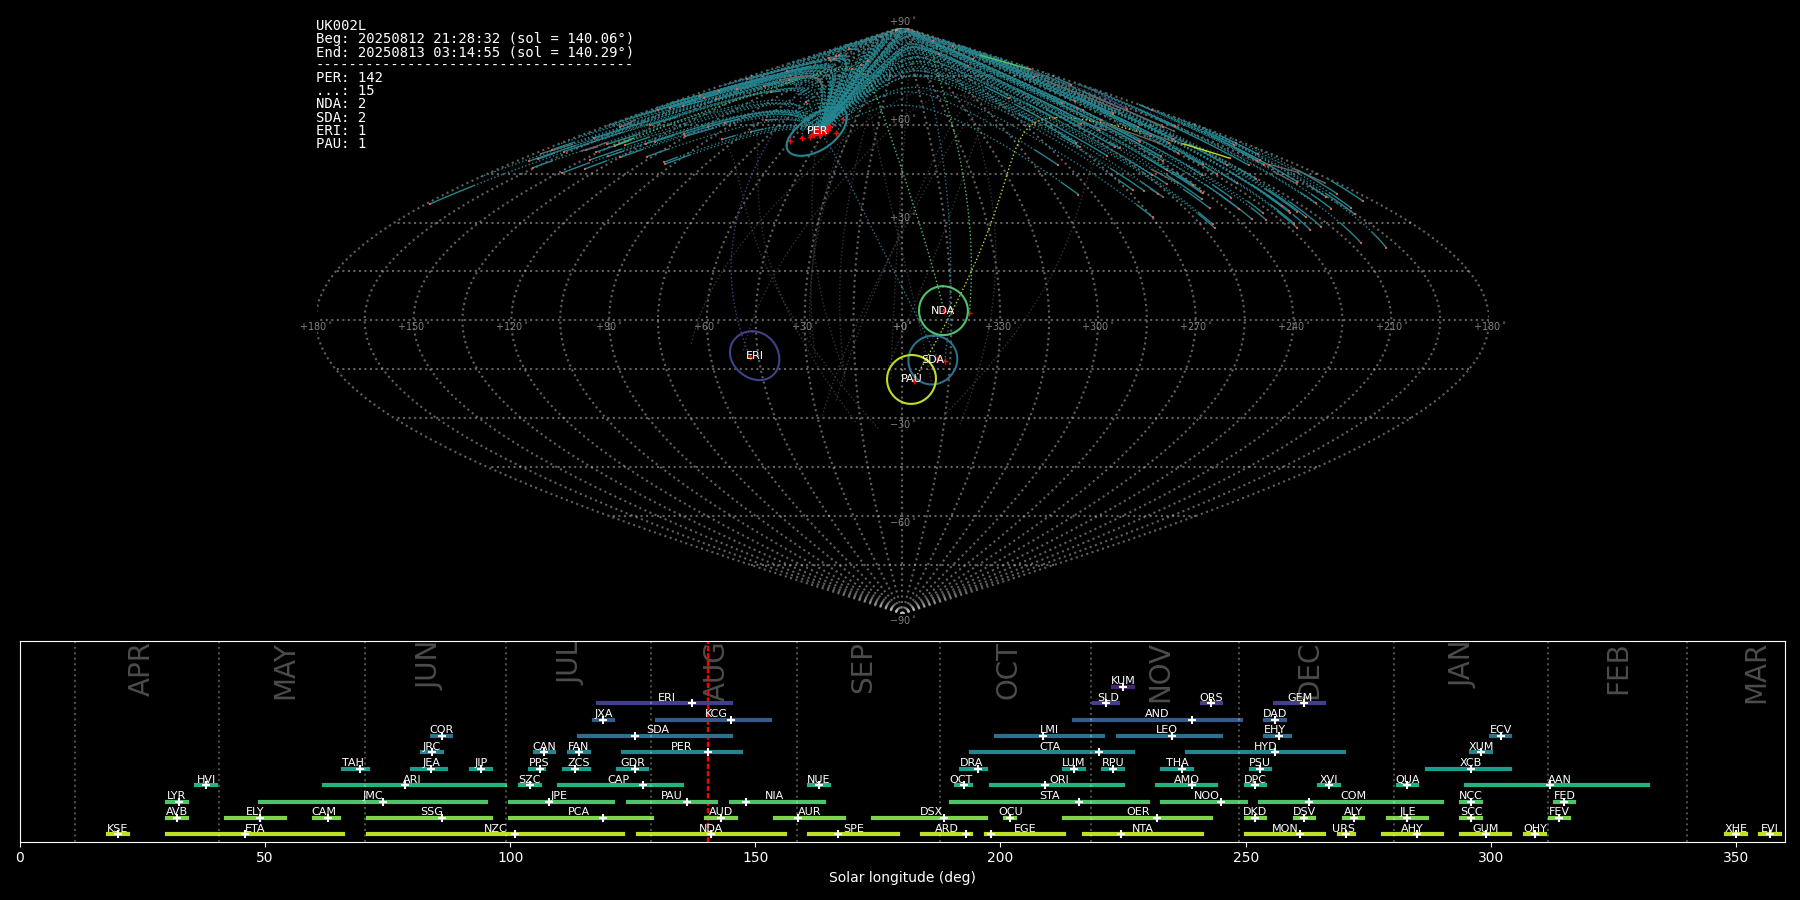Image resolution: width=1800 pixels, height=900 pixels.
Task: Click the APR month label in timeline
Action: pyautogui.click(x=139, y=670)
